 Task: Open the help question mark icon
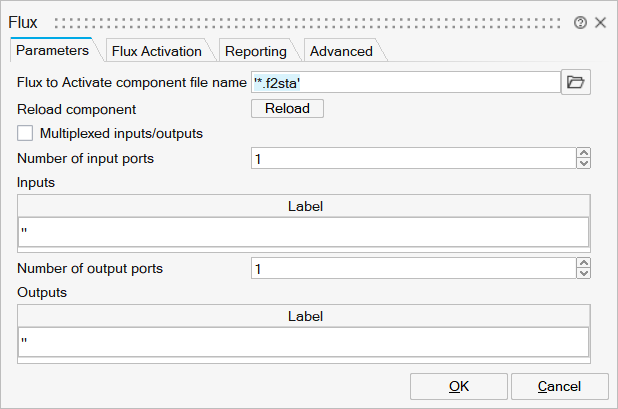tap(580, 22)
